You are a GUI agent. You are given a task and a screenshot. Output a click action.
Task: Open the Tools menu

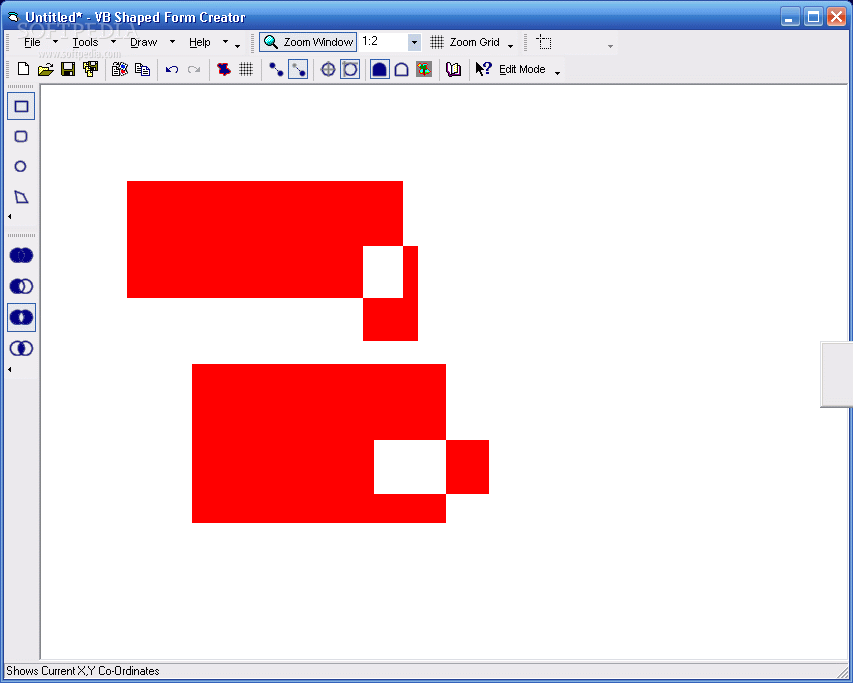coord(85,42)
